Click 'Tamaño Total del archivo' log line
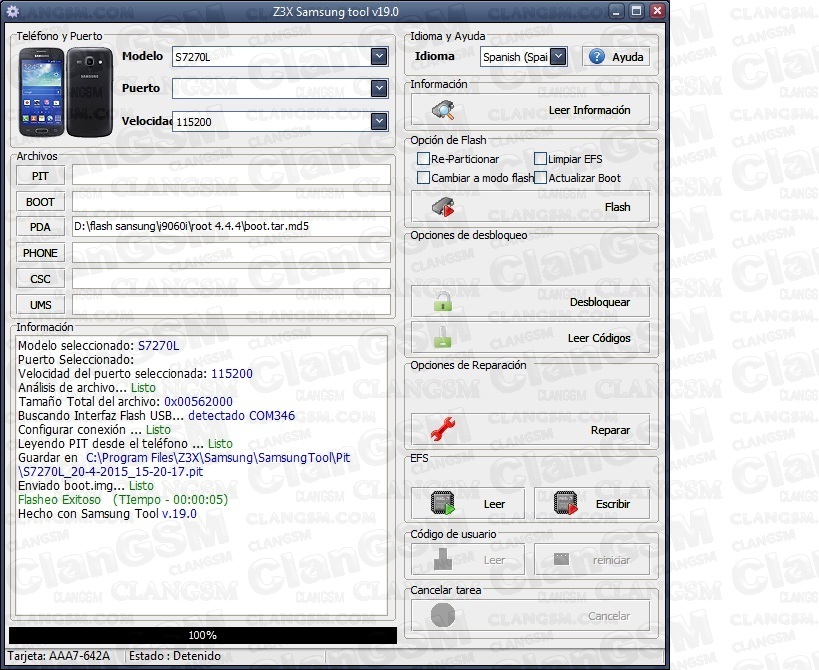The image size is (819, 670). [x=125, y=402]
